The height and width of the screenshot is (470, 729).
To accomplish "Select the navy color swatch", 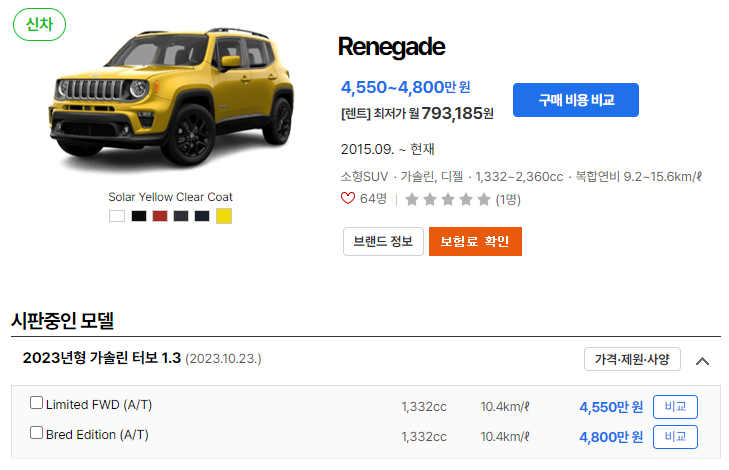I will click(202, 216).
